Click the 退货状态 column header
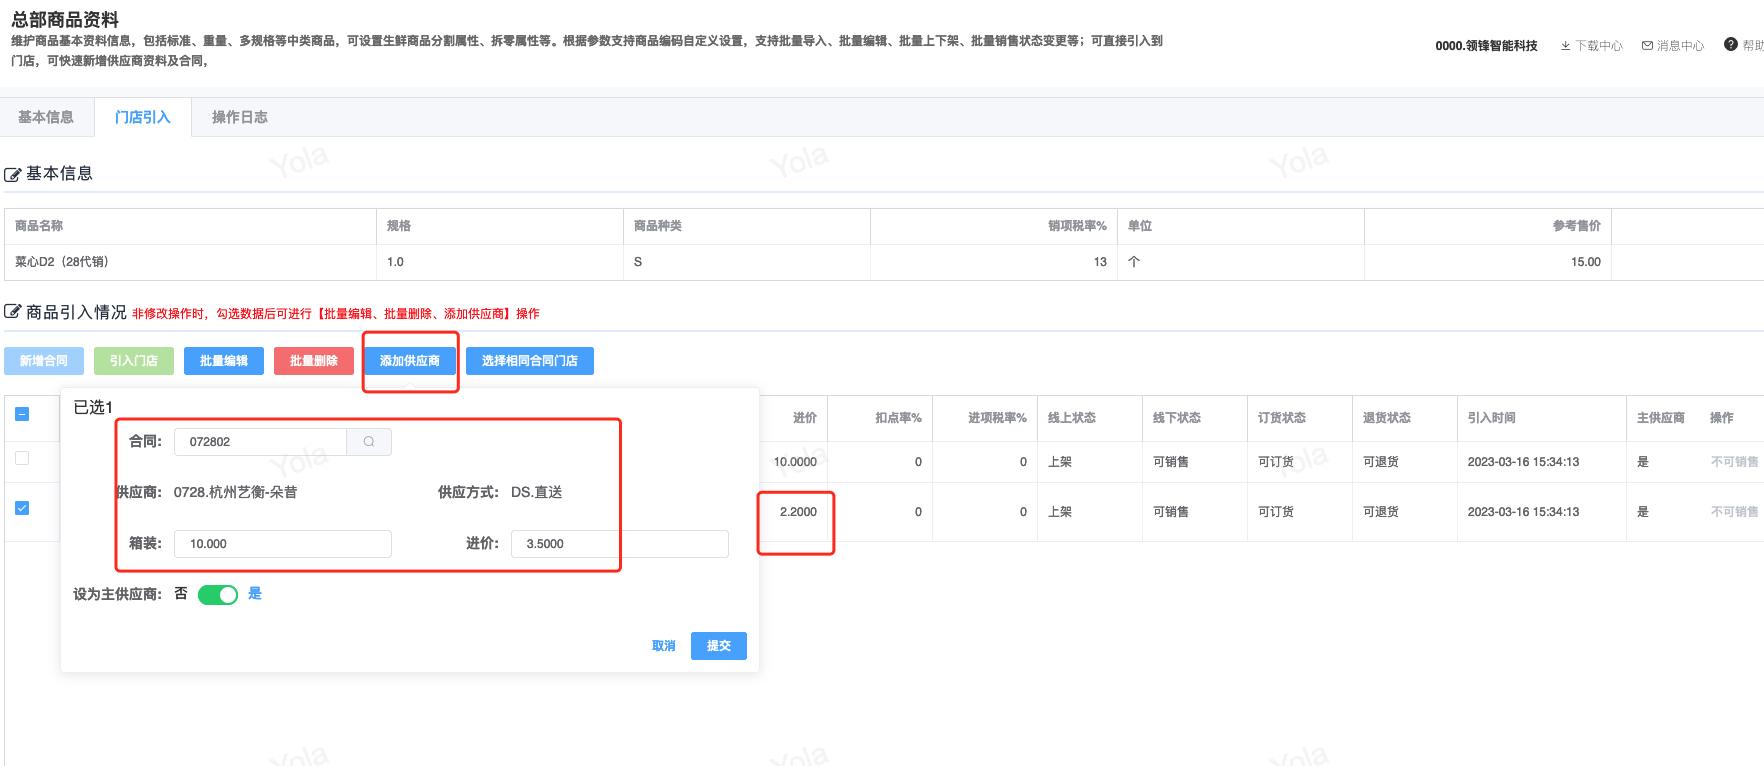This screenshot has width=1764, height=766. (x=1387, y=418)
